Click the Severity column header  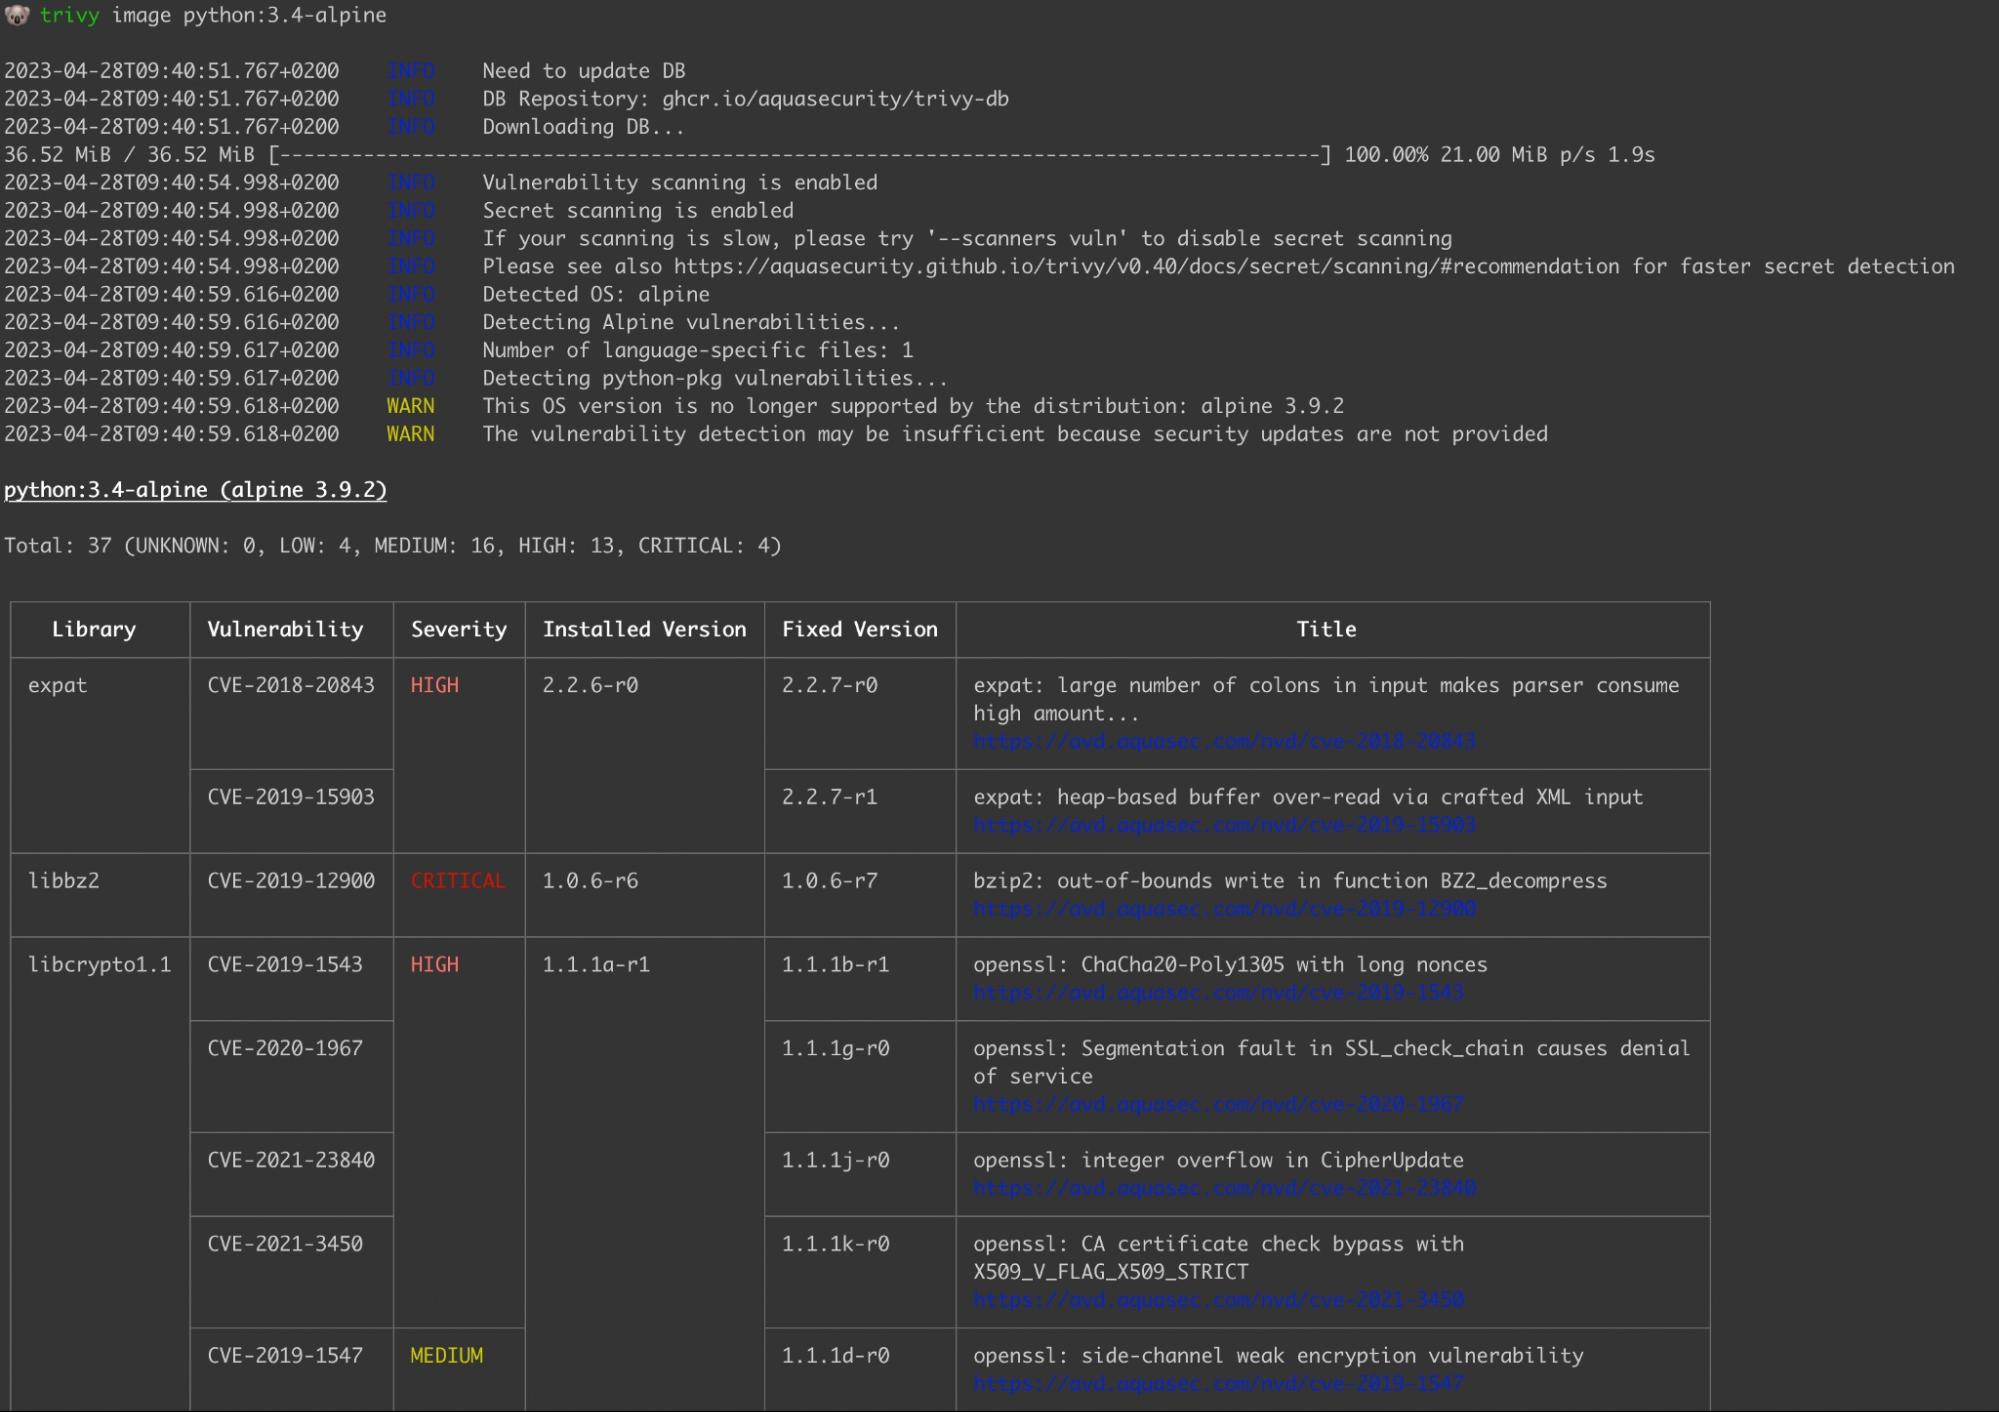coord(459,629)
